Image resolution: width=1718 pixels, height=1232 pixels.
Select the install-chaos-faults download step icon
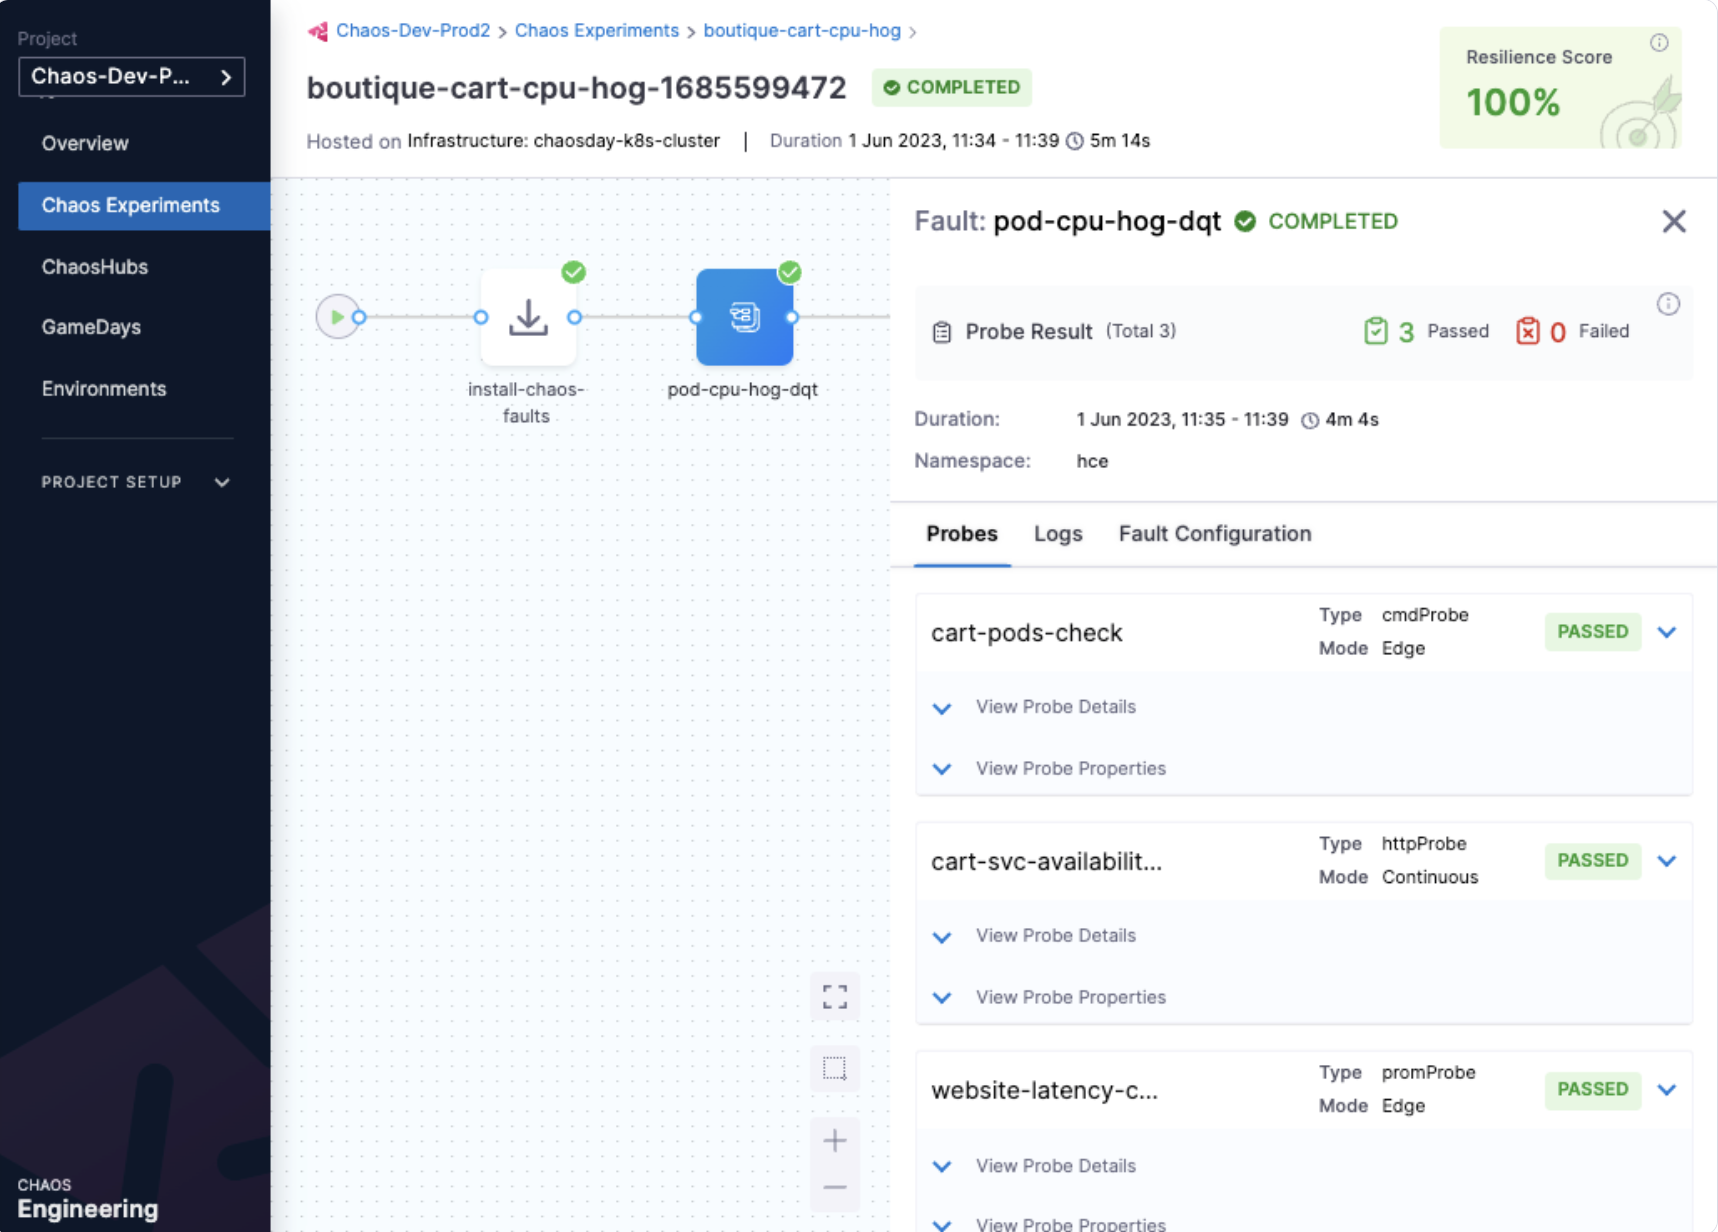point(528,317)
